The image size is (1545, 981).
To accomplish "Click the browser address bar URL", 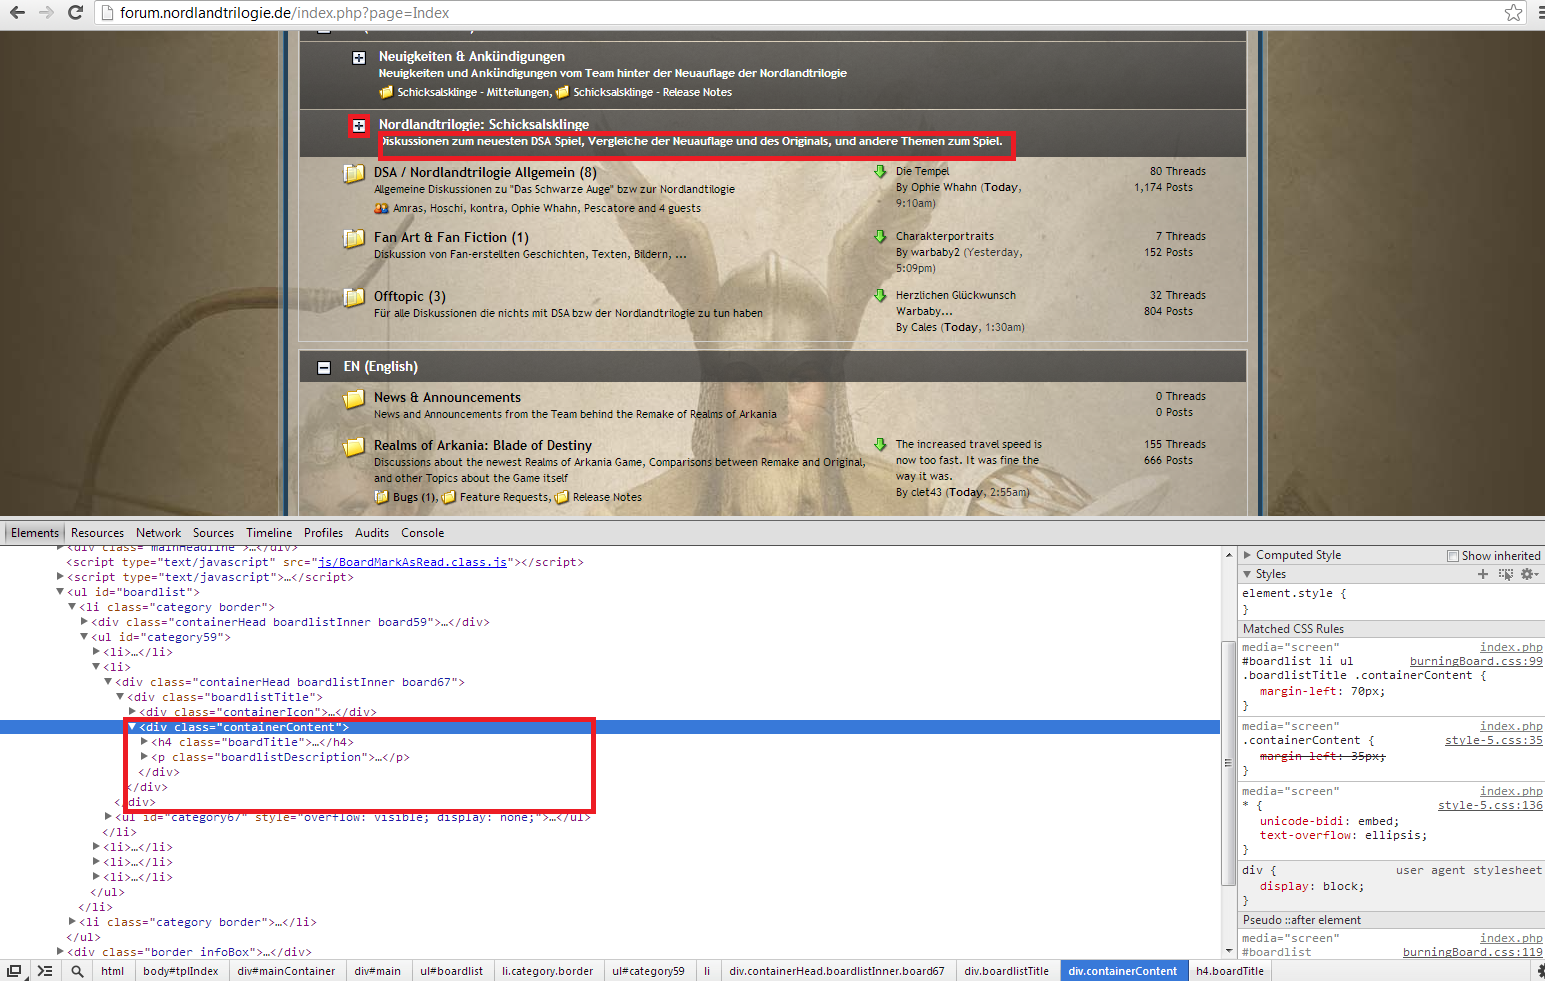I will [x=284, y=13].
